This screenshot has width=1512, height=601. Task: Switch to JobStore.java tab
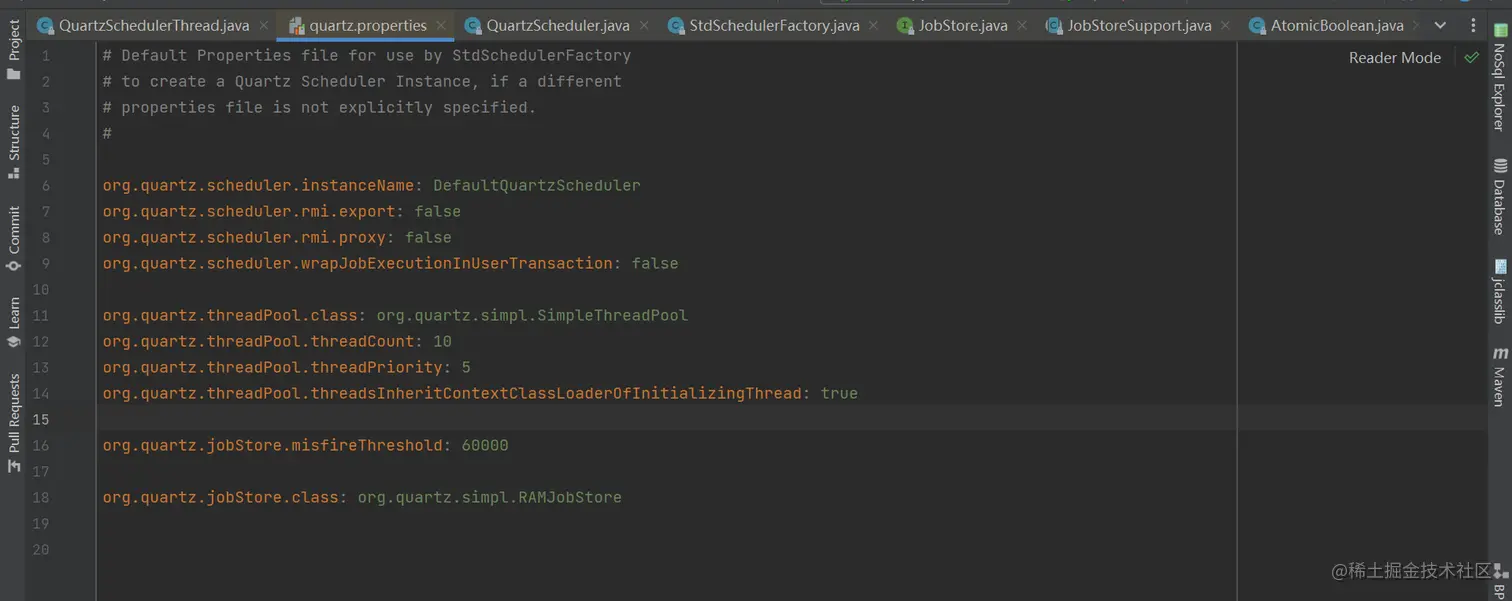[x=963, y=25]
